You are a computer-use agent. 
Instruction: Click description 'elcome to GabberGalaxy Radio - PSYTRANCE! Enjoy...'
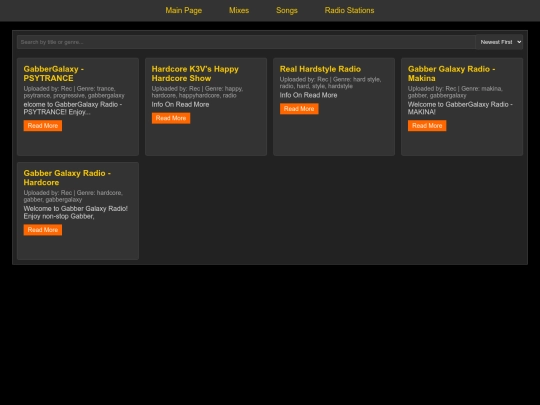pyautogui.click(x=73, y=108)
